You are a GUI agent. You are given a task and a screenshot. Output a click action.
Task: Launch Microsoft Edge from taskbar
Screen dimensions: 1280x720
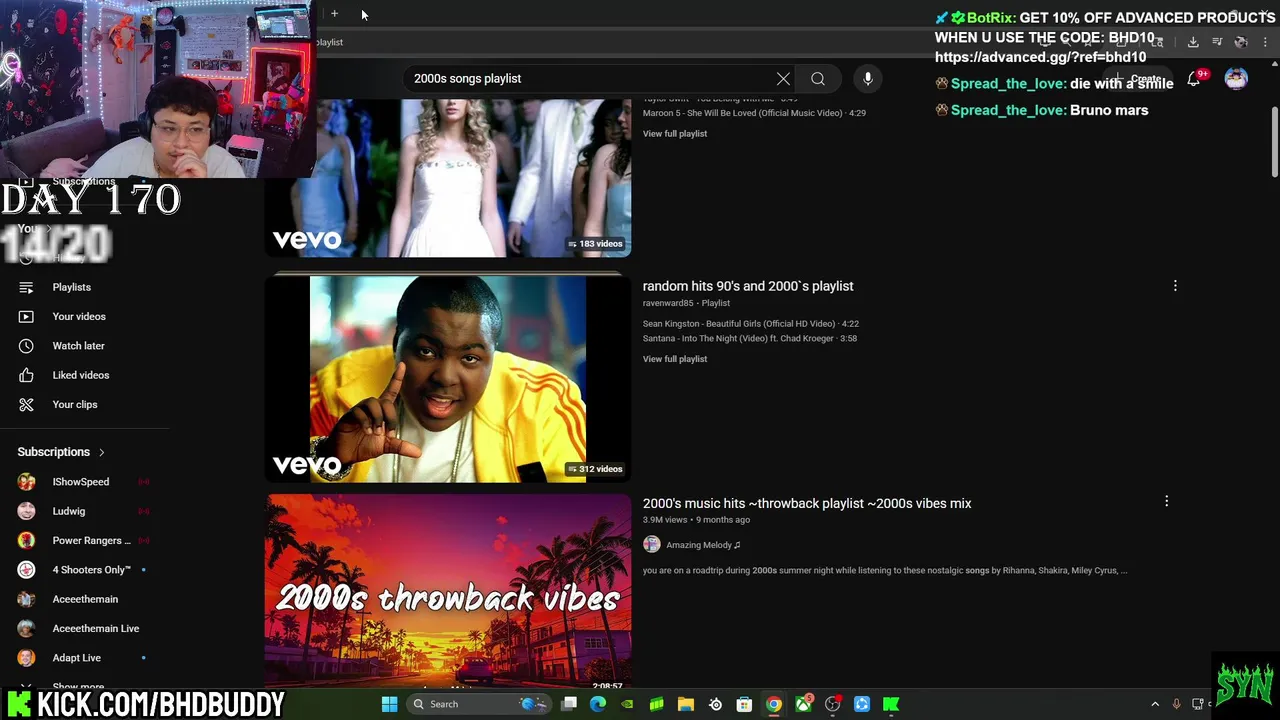(598, 704)
